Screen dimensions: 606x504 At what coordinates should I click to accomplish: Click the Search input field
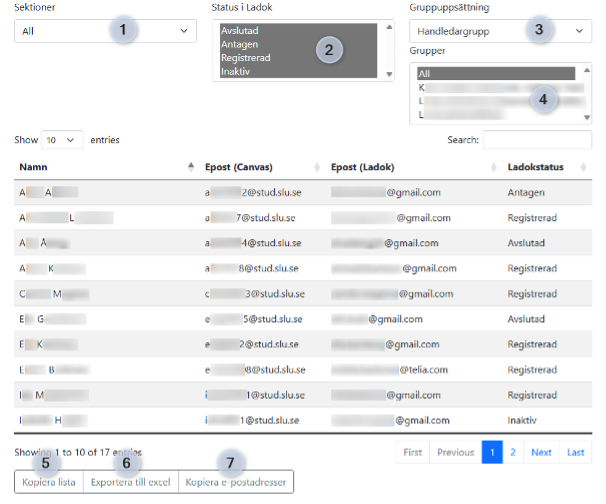[x=537, y=140]
